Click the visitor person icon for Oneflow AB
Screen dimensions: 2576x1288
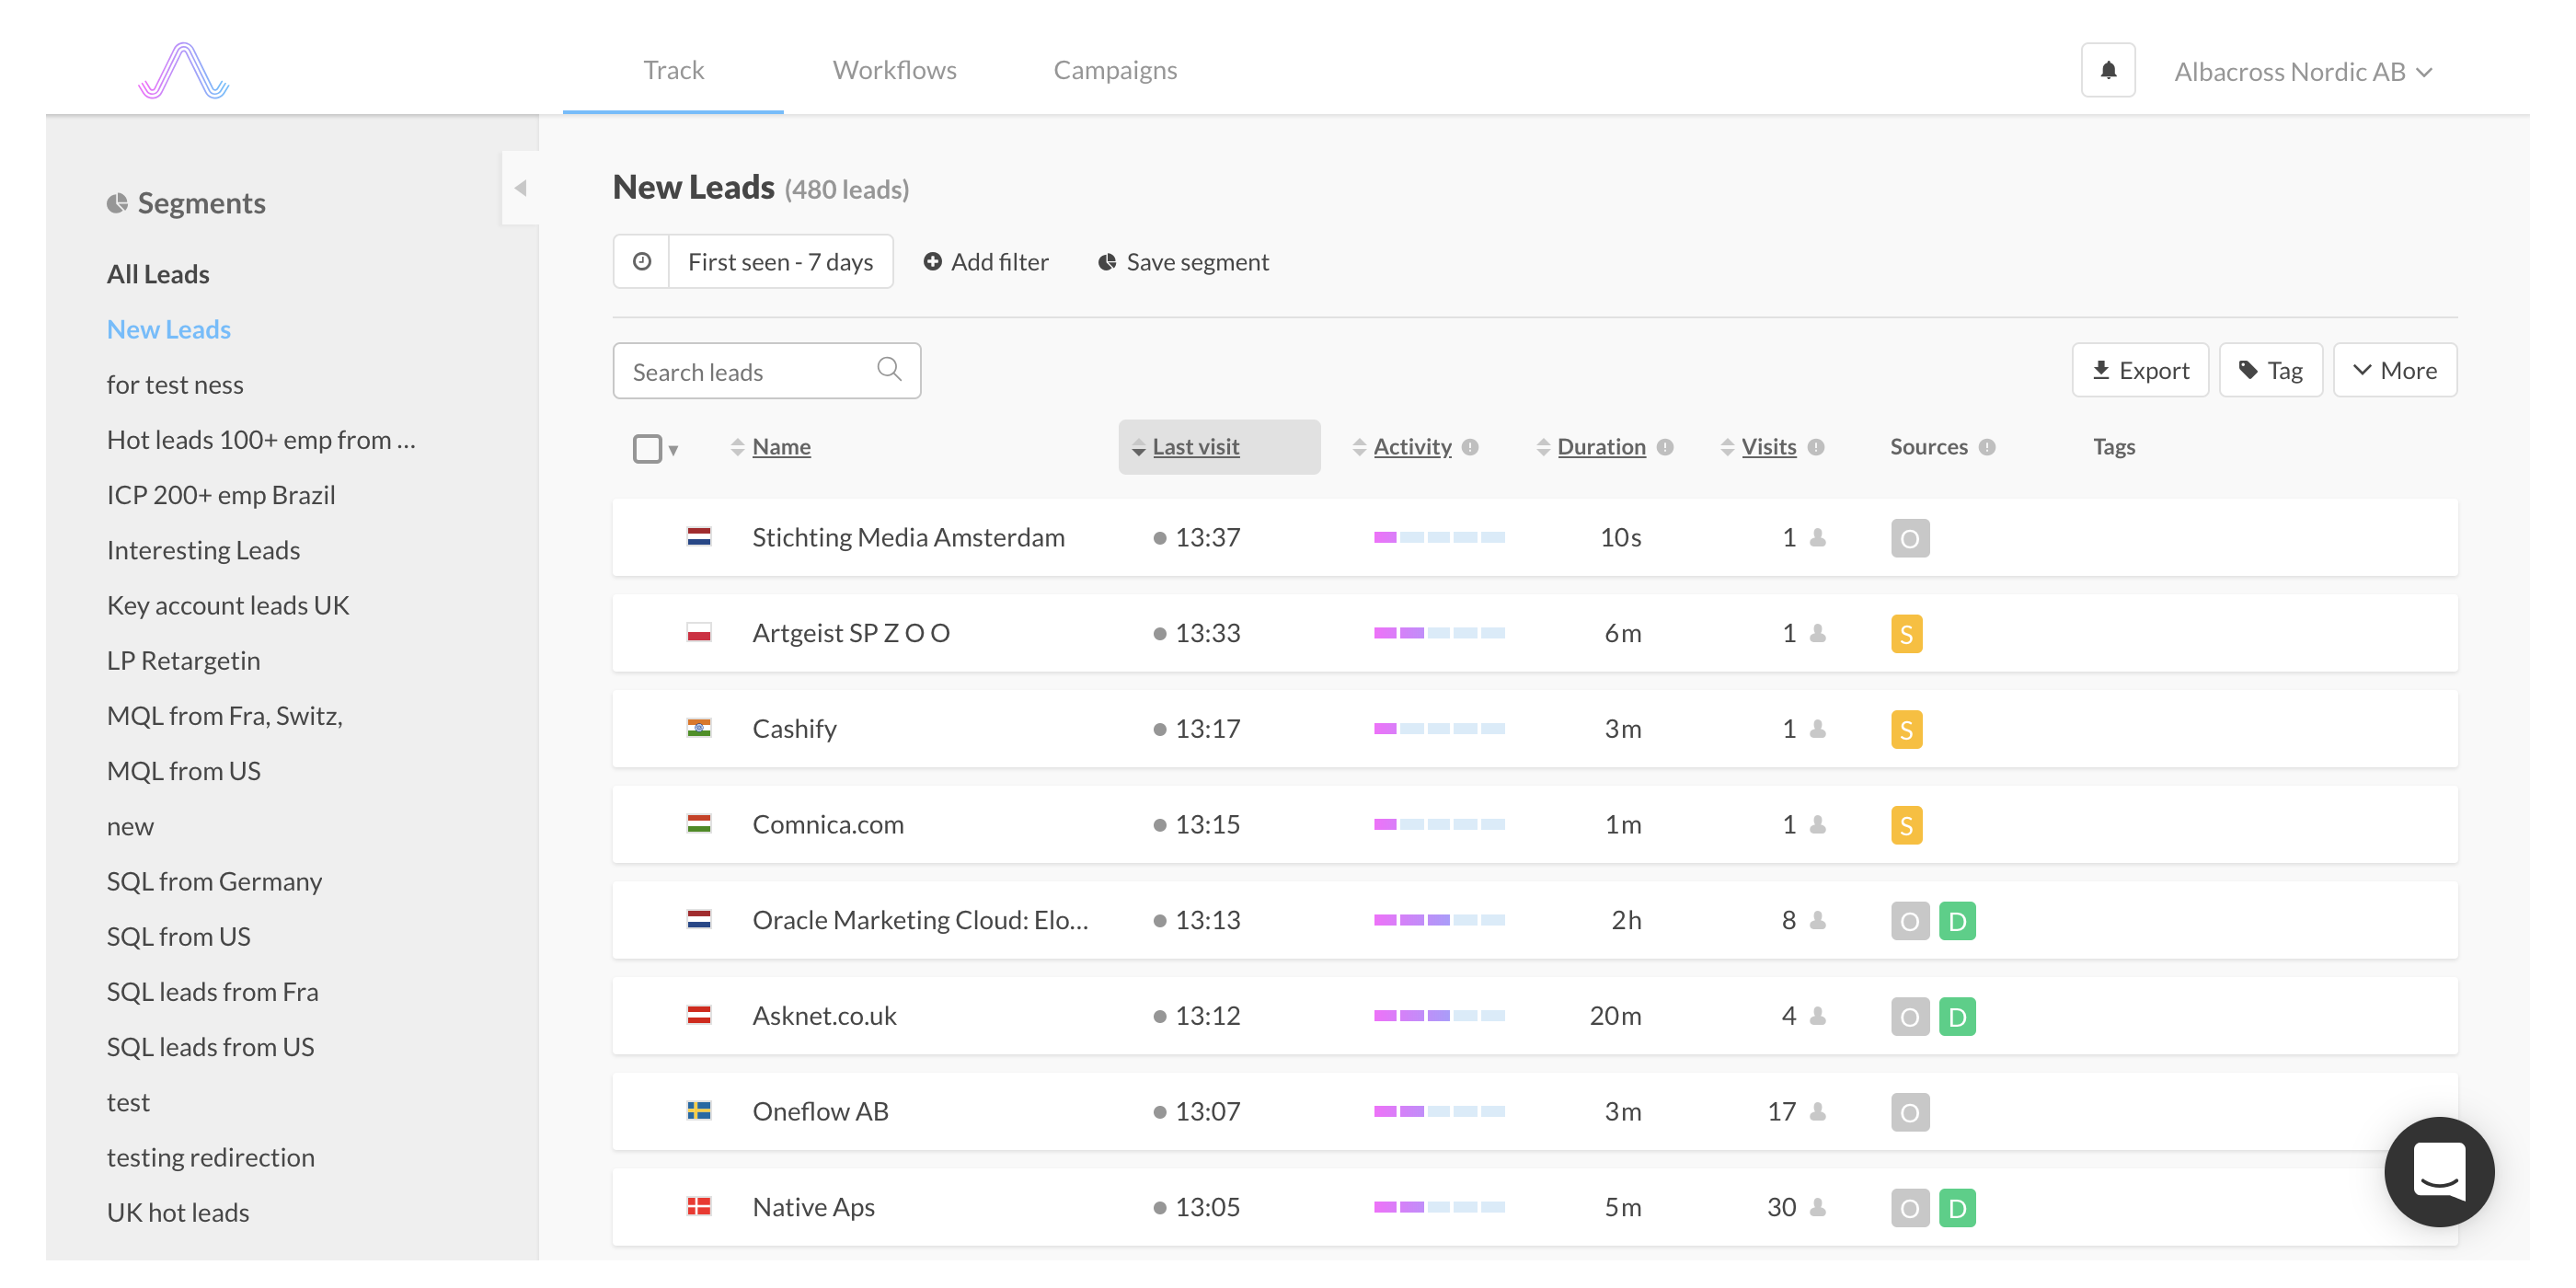[1818, 1111]
